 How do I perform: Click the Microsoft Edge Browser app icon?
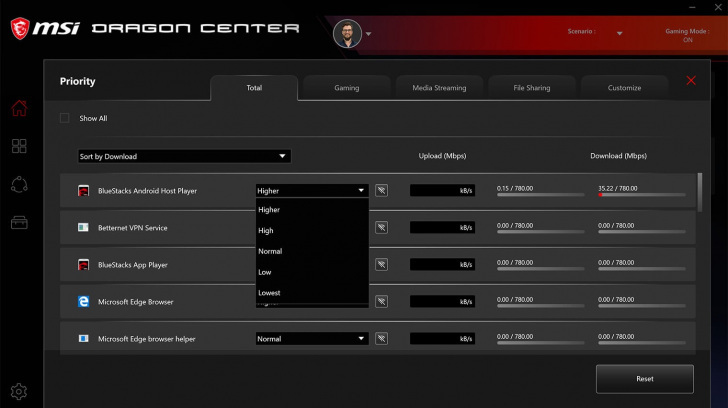pyautogui.click(x=84, y=301)
